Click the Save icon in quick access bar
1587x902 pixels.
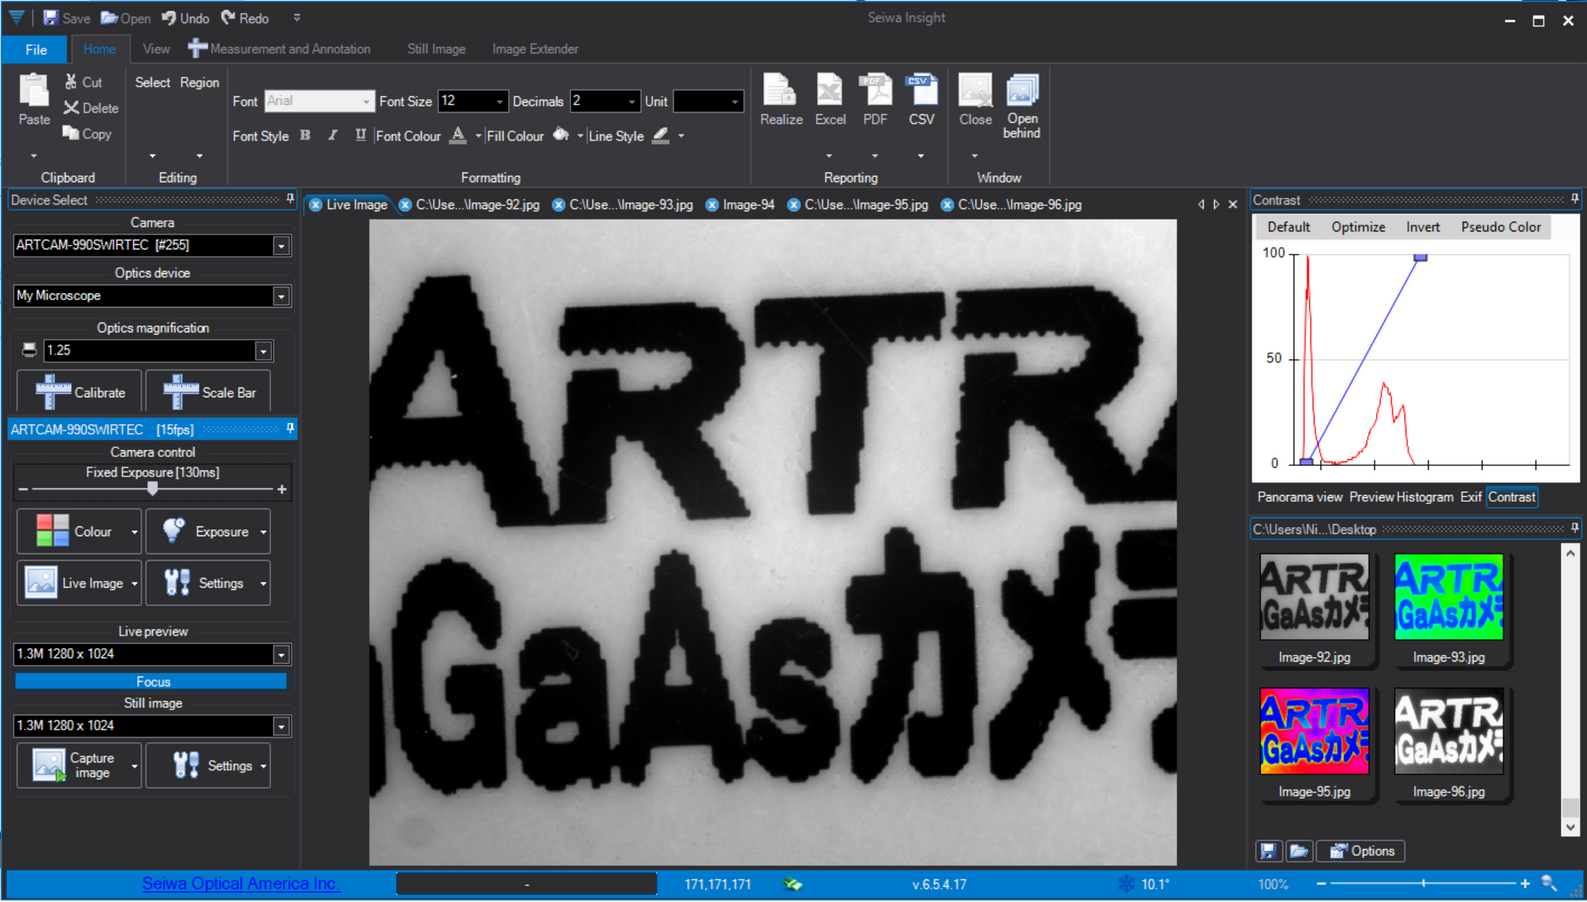(x=50, y=18)
